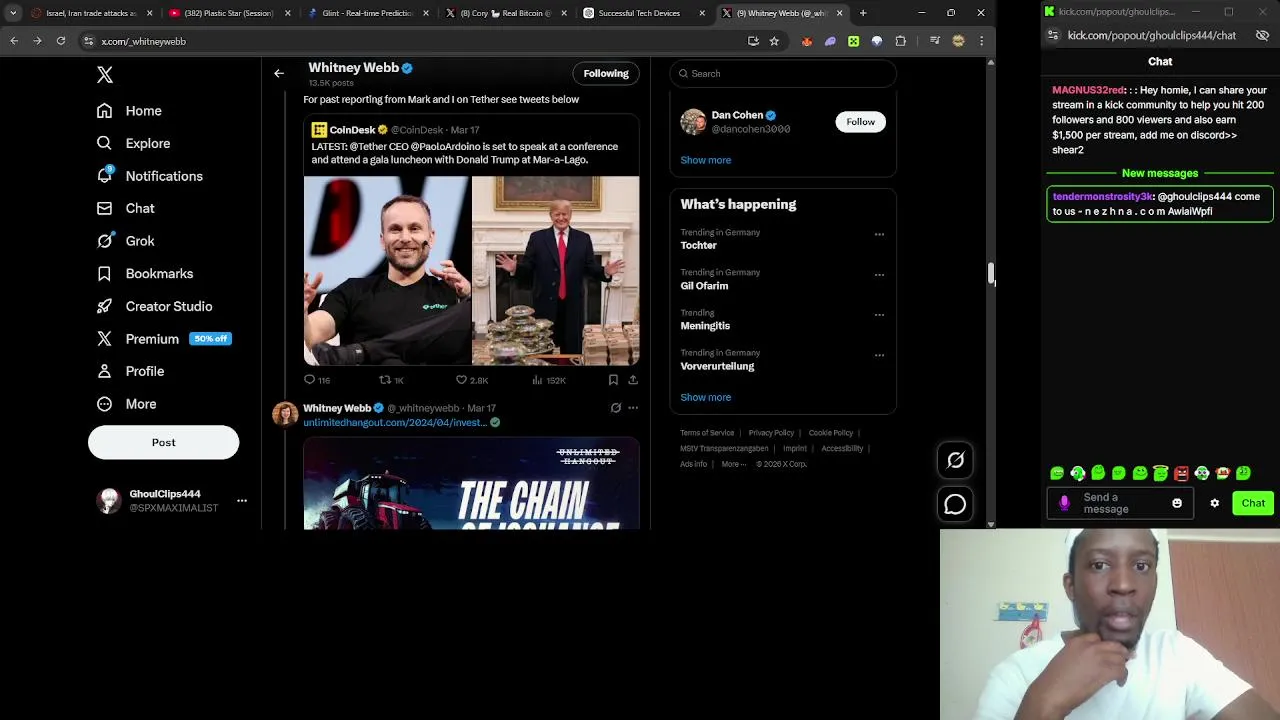1280x720 pixels.
Task: Bookmark the Tether tweet
Action: (x=613, y=380)
